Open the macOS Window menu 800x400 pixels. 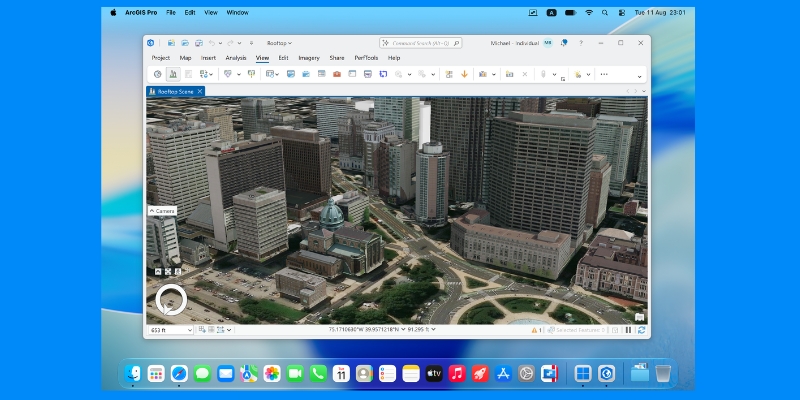(x=237, y=13)
